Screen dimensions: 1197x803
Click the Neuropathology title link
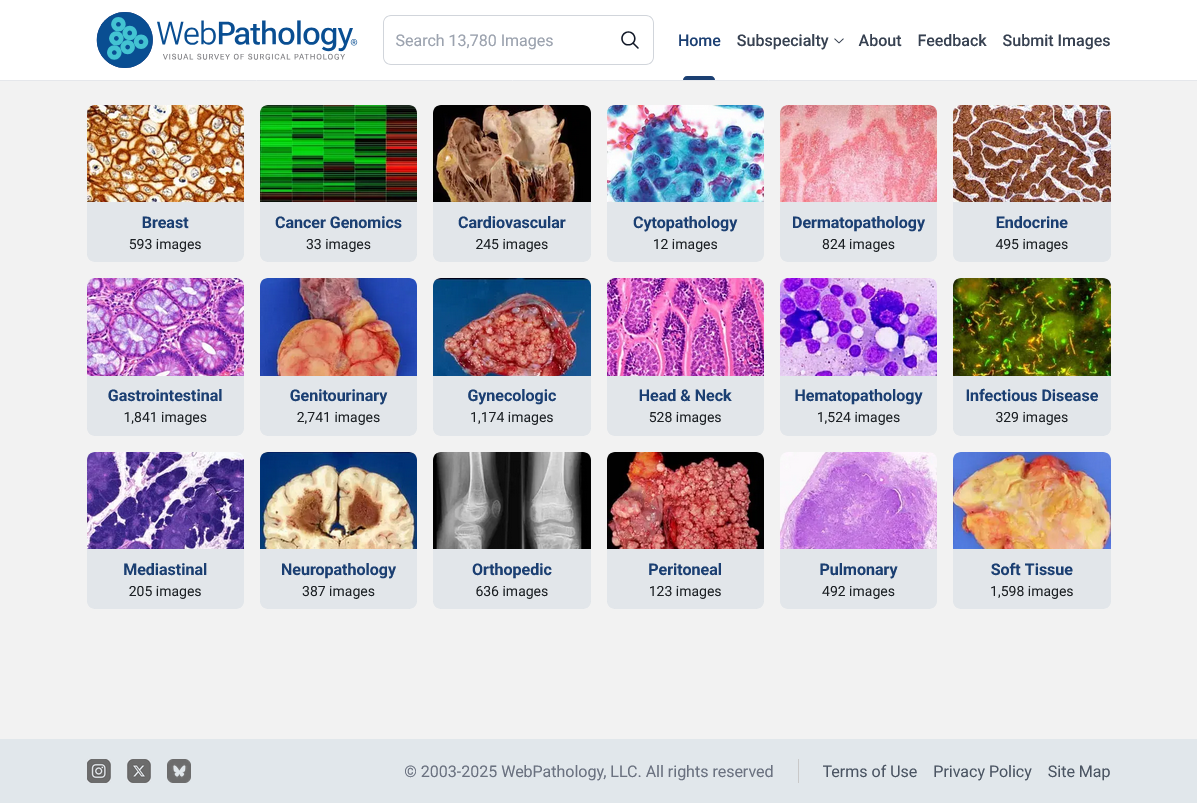(338, 570)
